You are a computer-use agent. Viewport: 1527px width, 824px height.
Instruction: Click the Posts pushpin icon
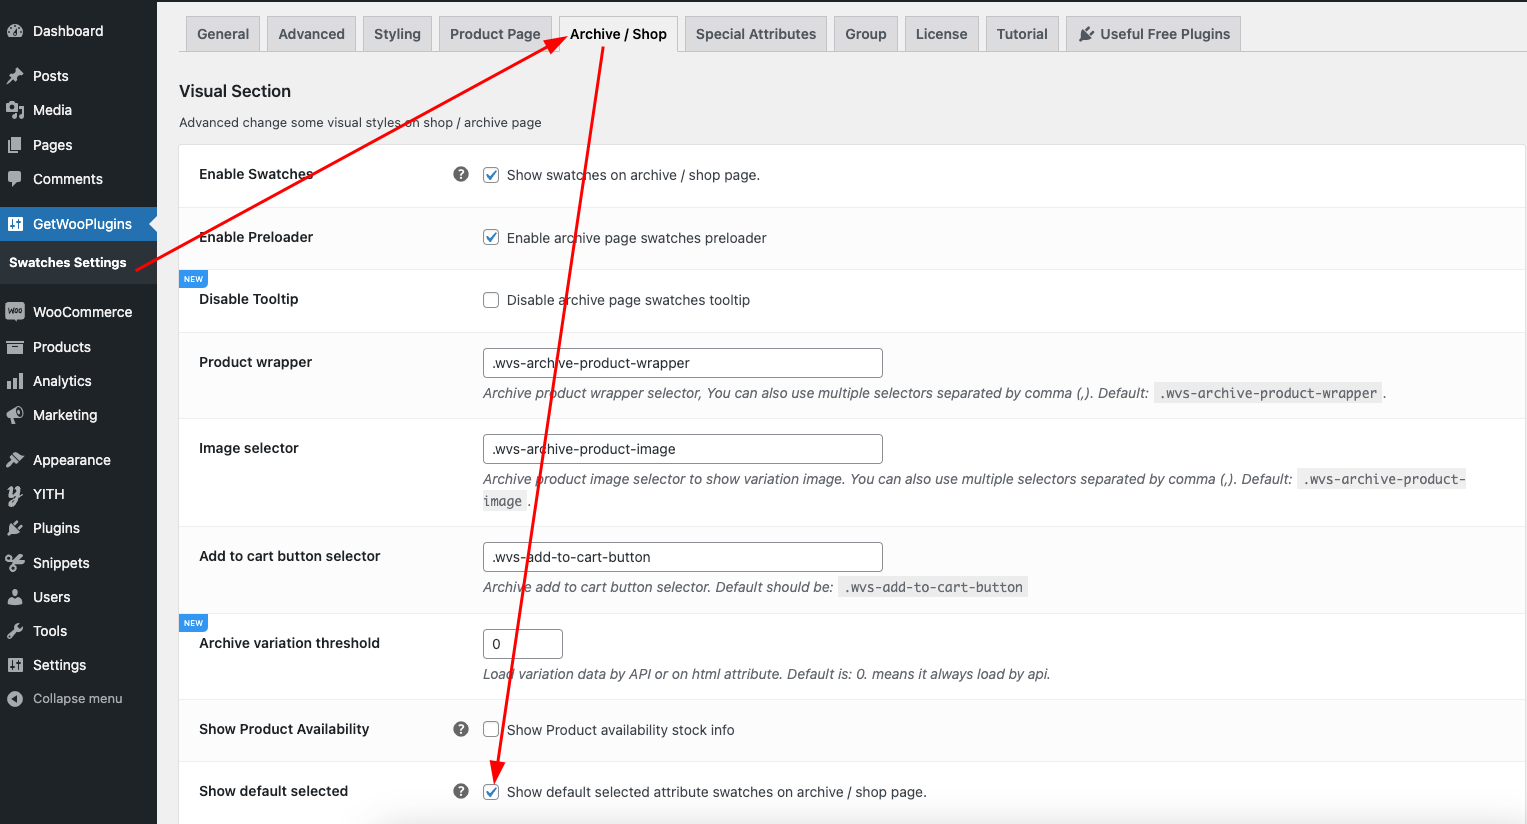pos(15,76)
